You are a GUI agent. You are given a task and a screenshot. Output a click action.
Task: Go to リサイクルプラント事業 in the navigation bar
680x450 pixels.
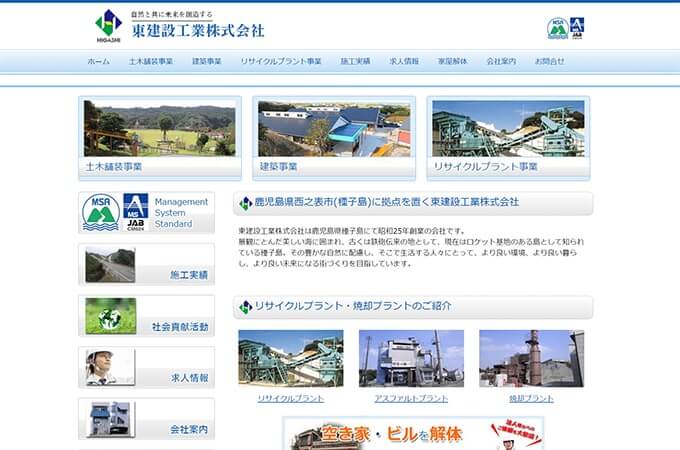pyautogui.click(x=281, y=61)
